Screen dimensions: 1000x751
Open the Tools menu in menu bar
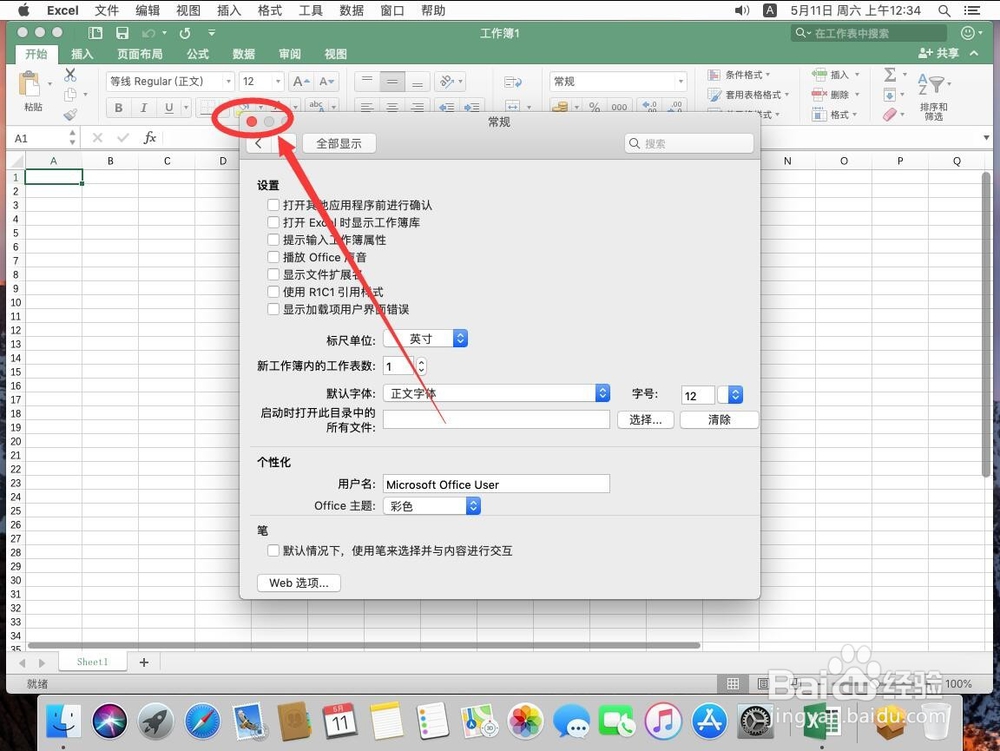(x=311, y=11)
